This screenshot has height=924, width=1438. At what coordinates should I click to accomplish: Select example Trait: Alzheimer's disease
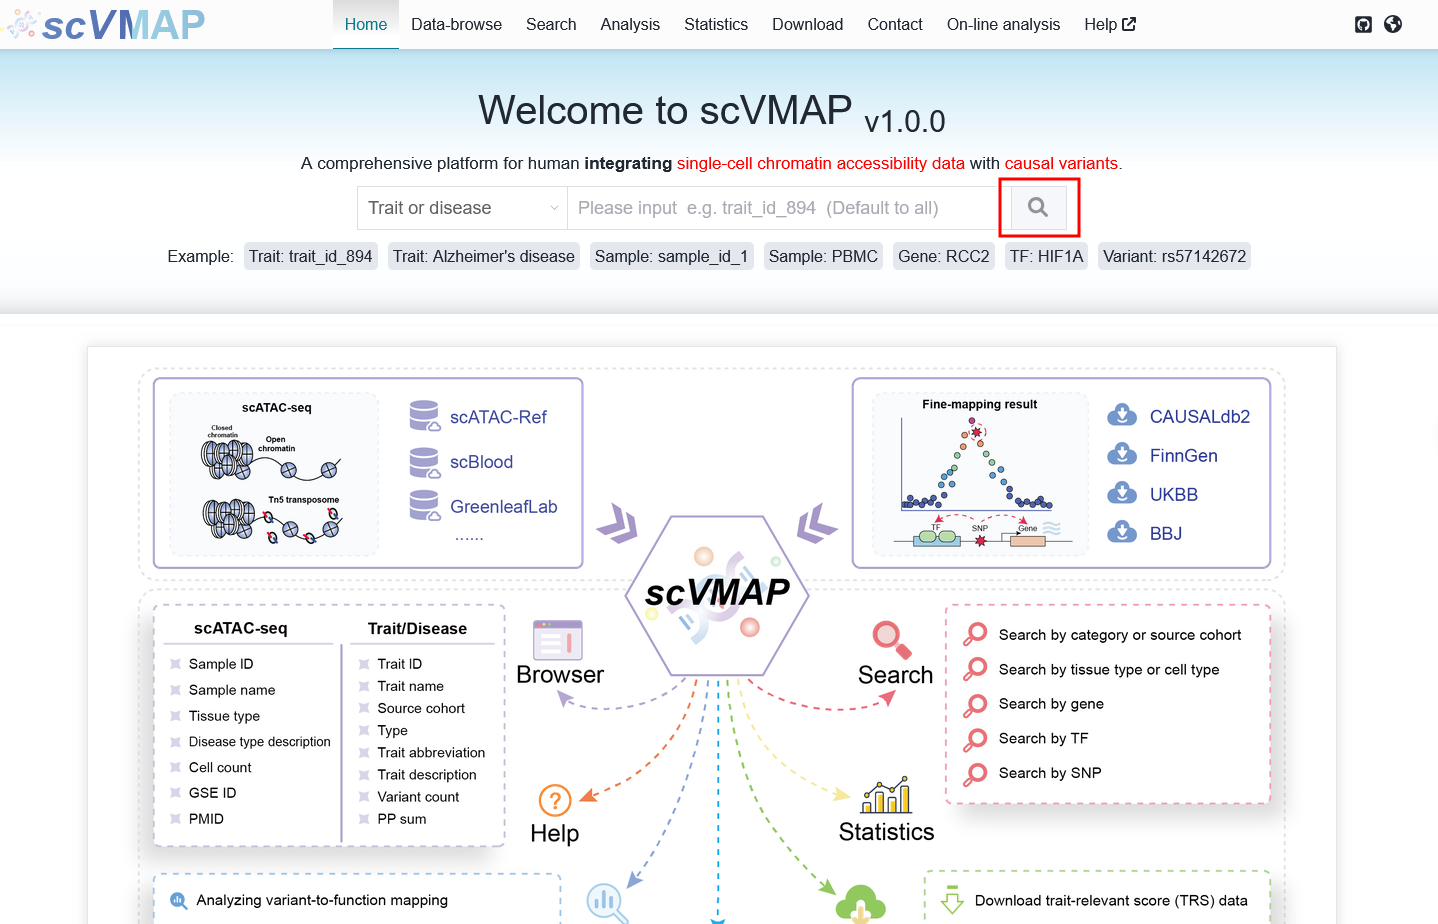pos(484,256)
